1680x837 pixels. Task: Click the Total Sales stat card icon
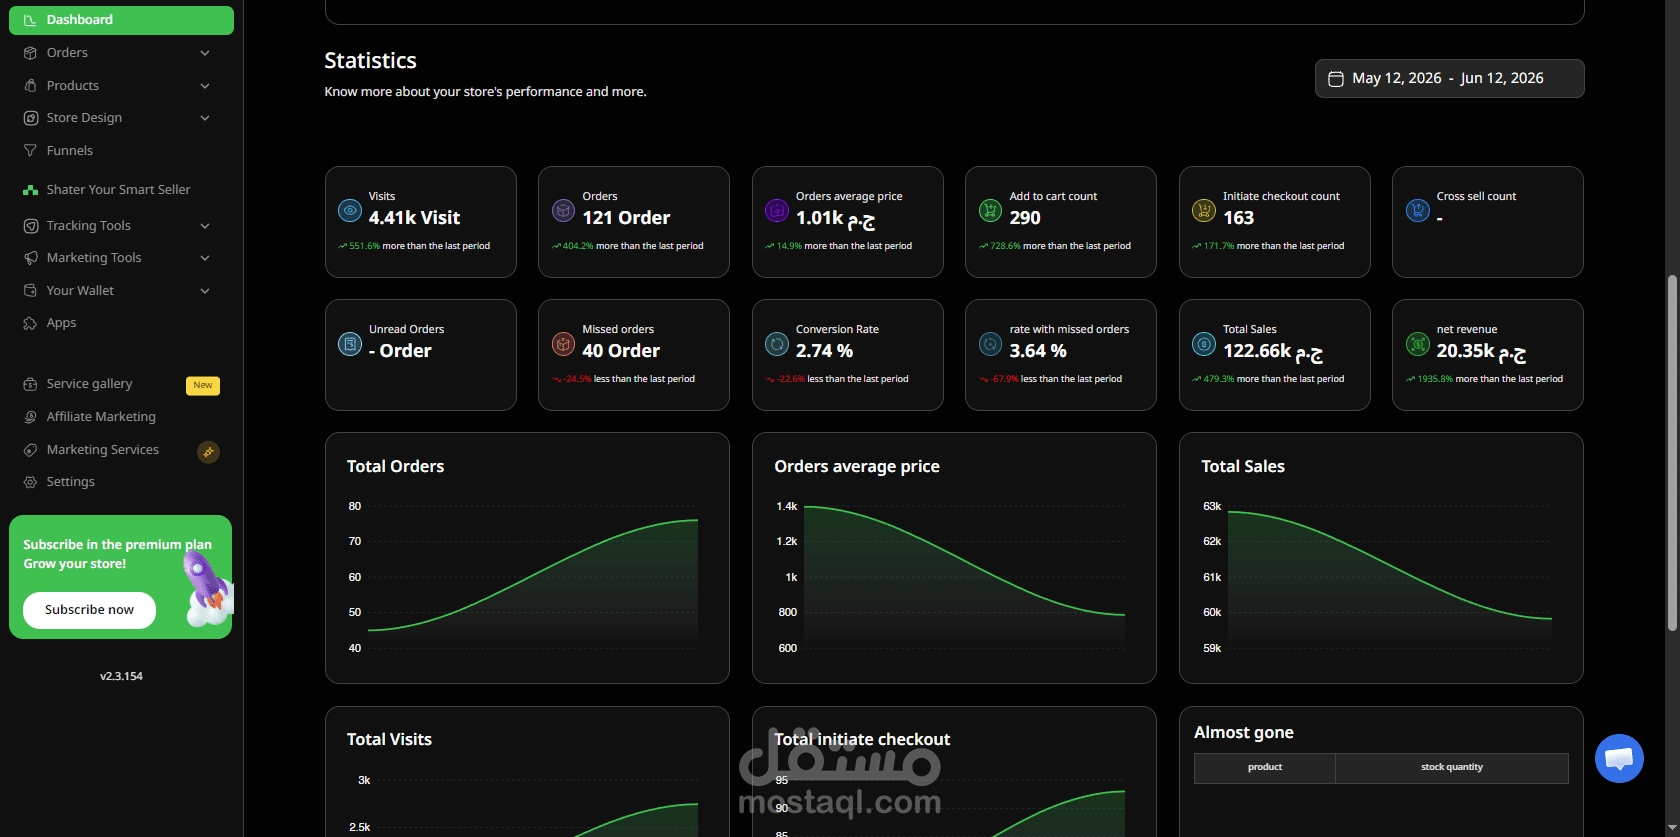pyautogui.click(x=1204, y=344)
